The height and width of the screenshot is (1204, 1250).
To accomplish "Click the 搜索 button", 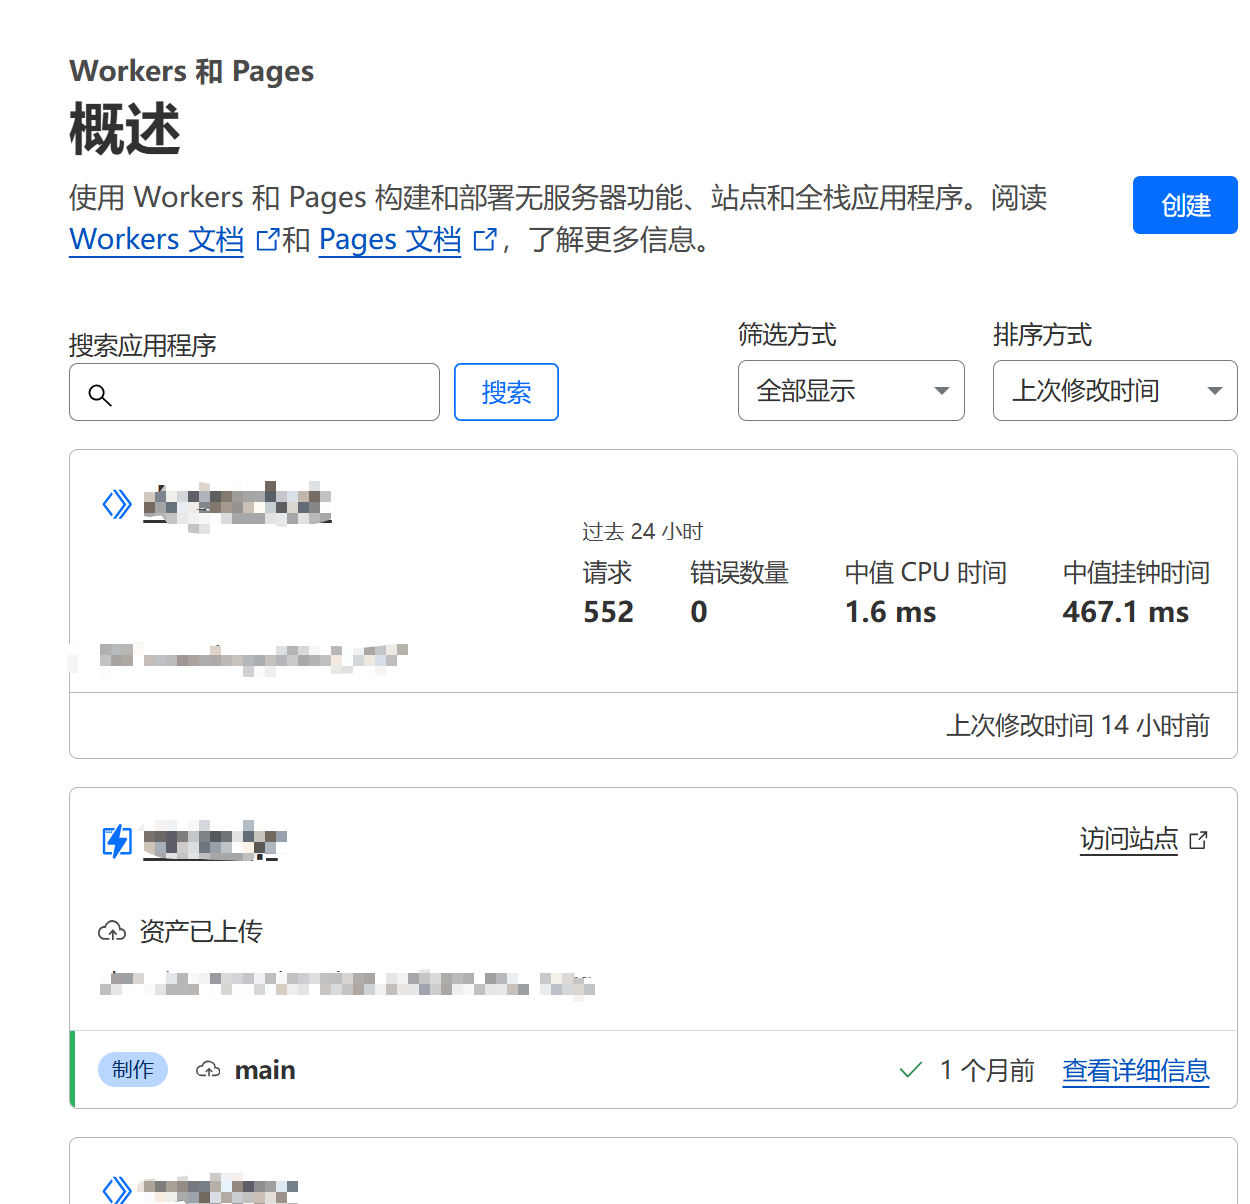I will pos(506,392).
